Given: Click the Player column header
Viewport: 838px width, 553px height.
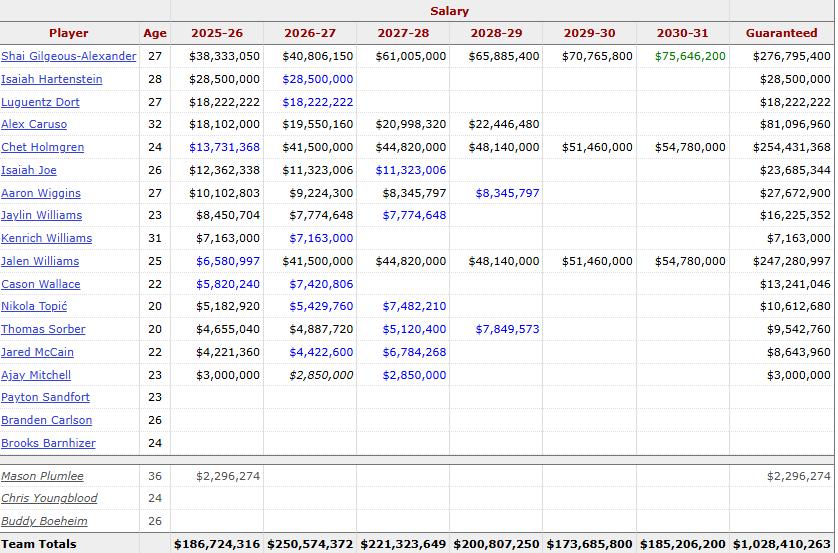Looking at the screenshot, I should coord(69,33).
